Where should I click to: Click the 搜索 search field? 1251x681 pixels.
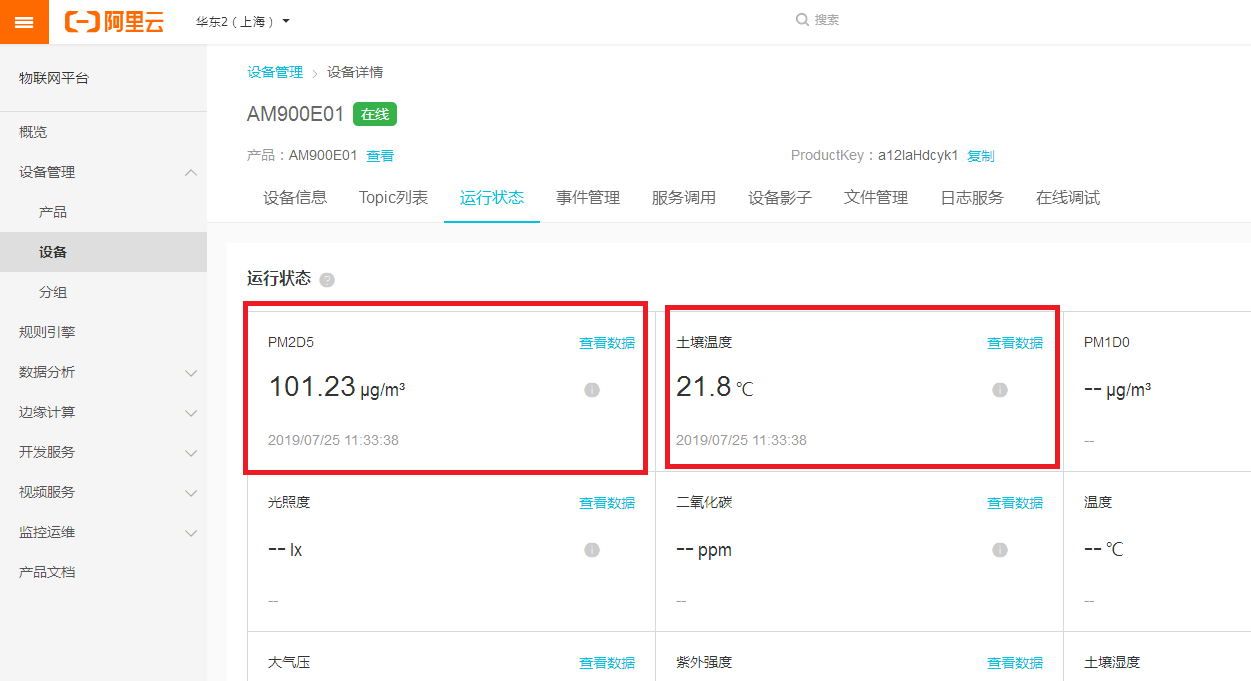tap(818, 20)
